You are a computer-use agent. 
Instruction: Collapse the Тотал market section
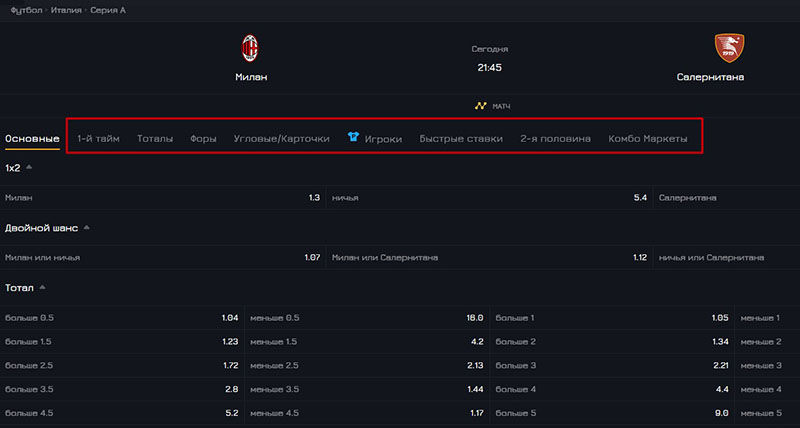43,288
